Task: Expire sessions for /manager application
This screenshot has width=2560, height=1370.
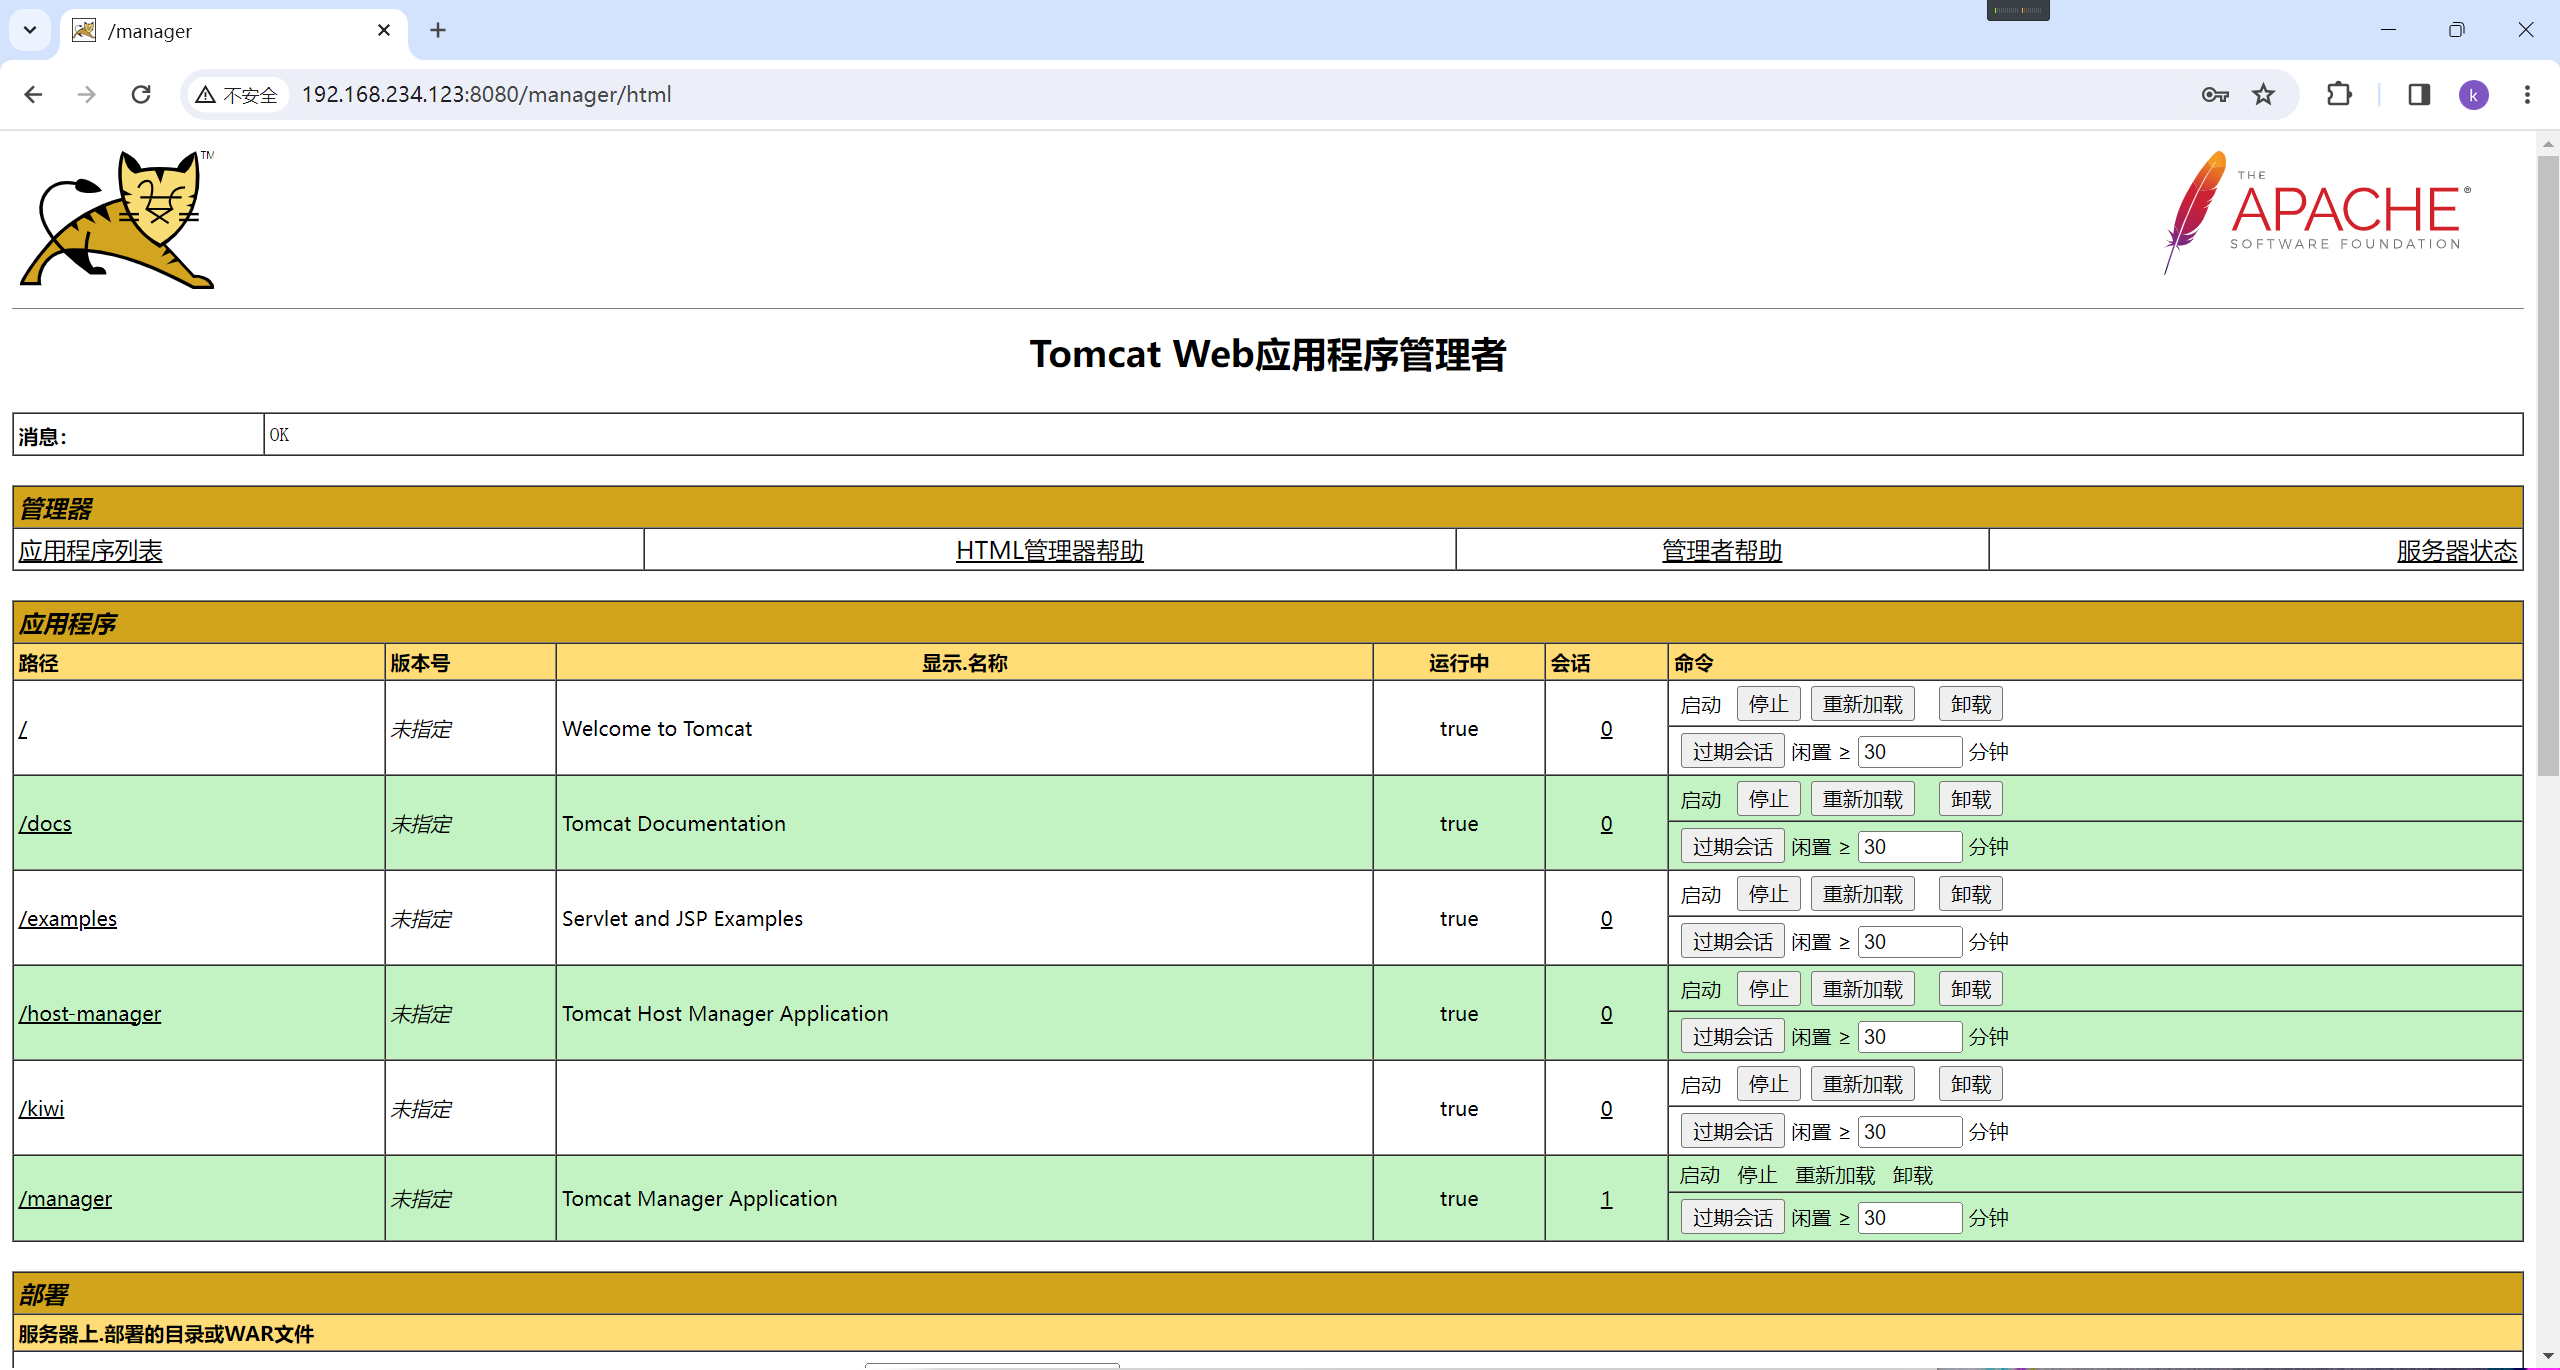Action: click(1732, 1218)
